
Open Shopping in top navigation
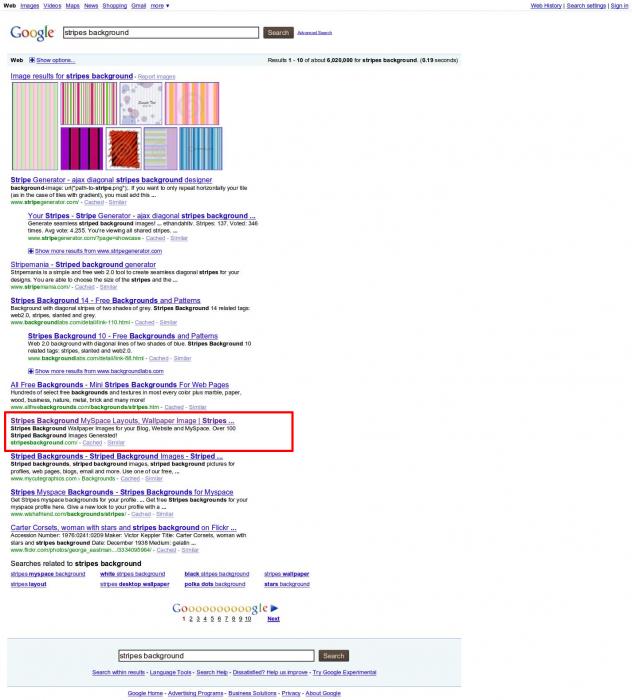114,6
